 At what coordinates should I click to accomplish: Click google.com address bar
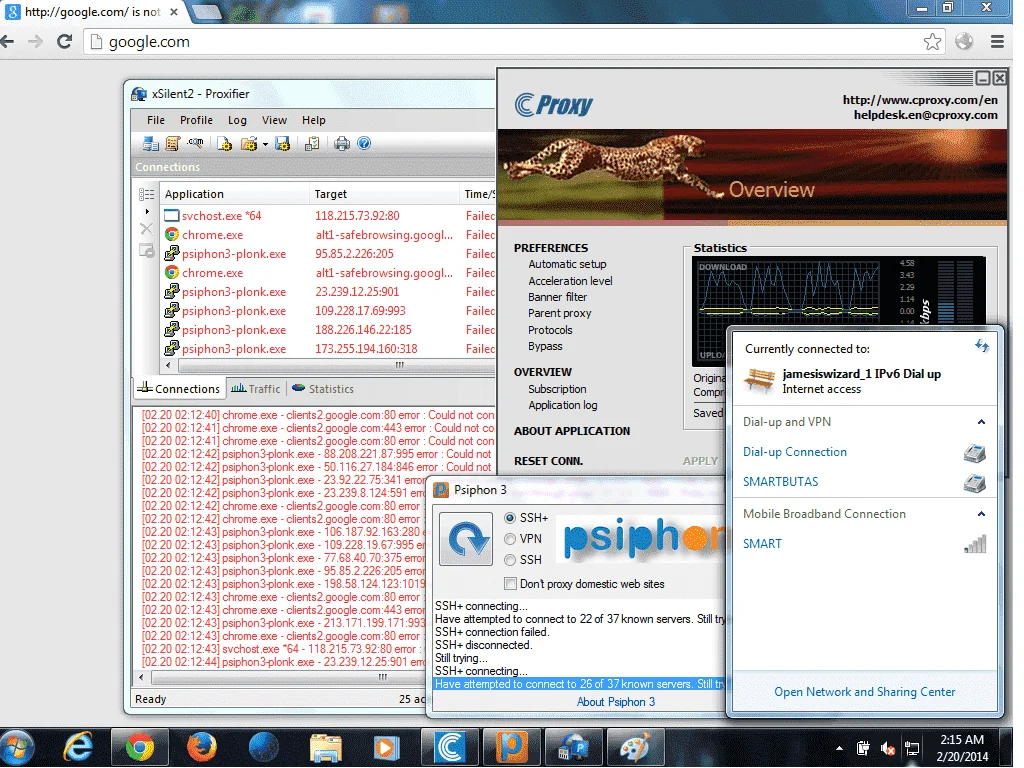click(503, 42)
